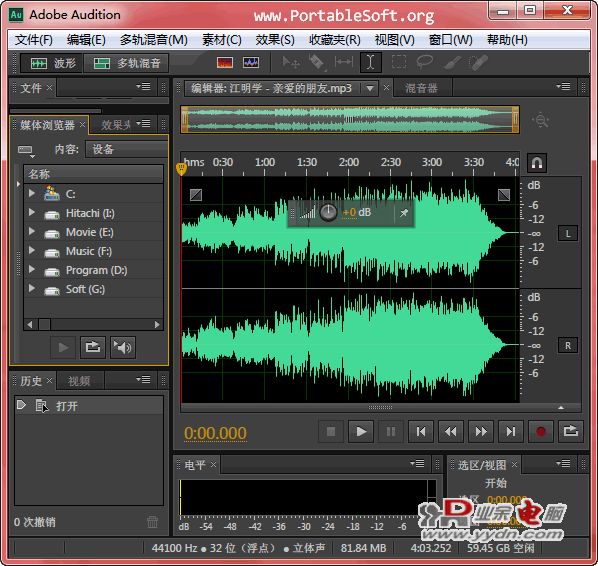Show the spectral pitch display
Screen dimensions: 598x566
tap(251, 63)
